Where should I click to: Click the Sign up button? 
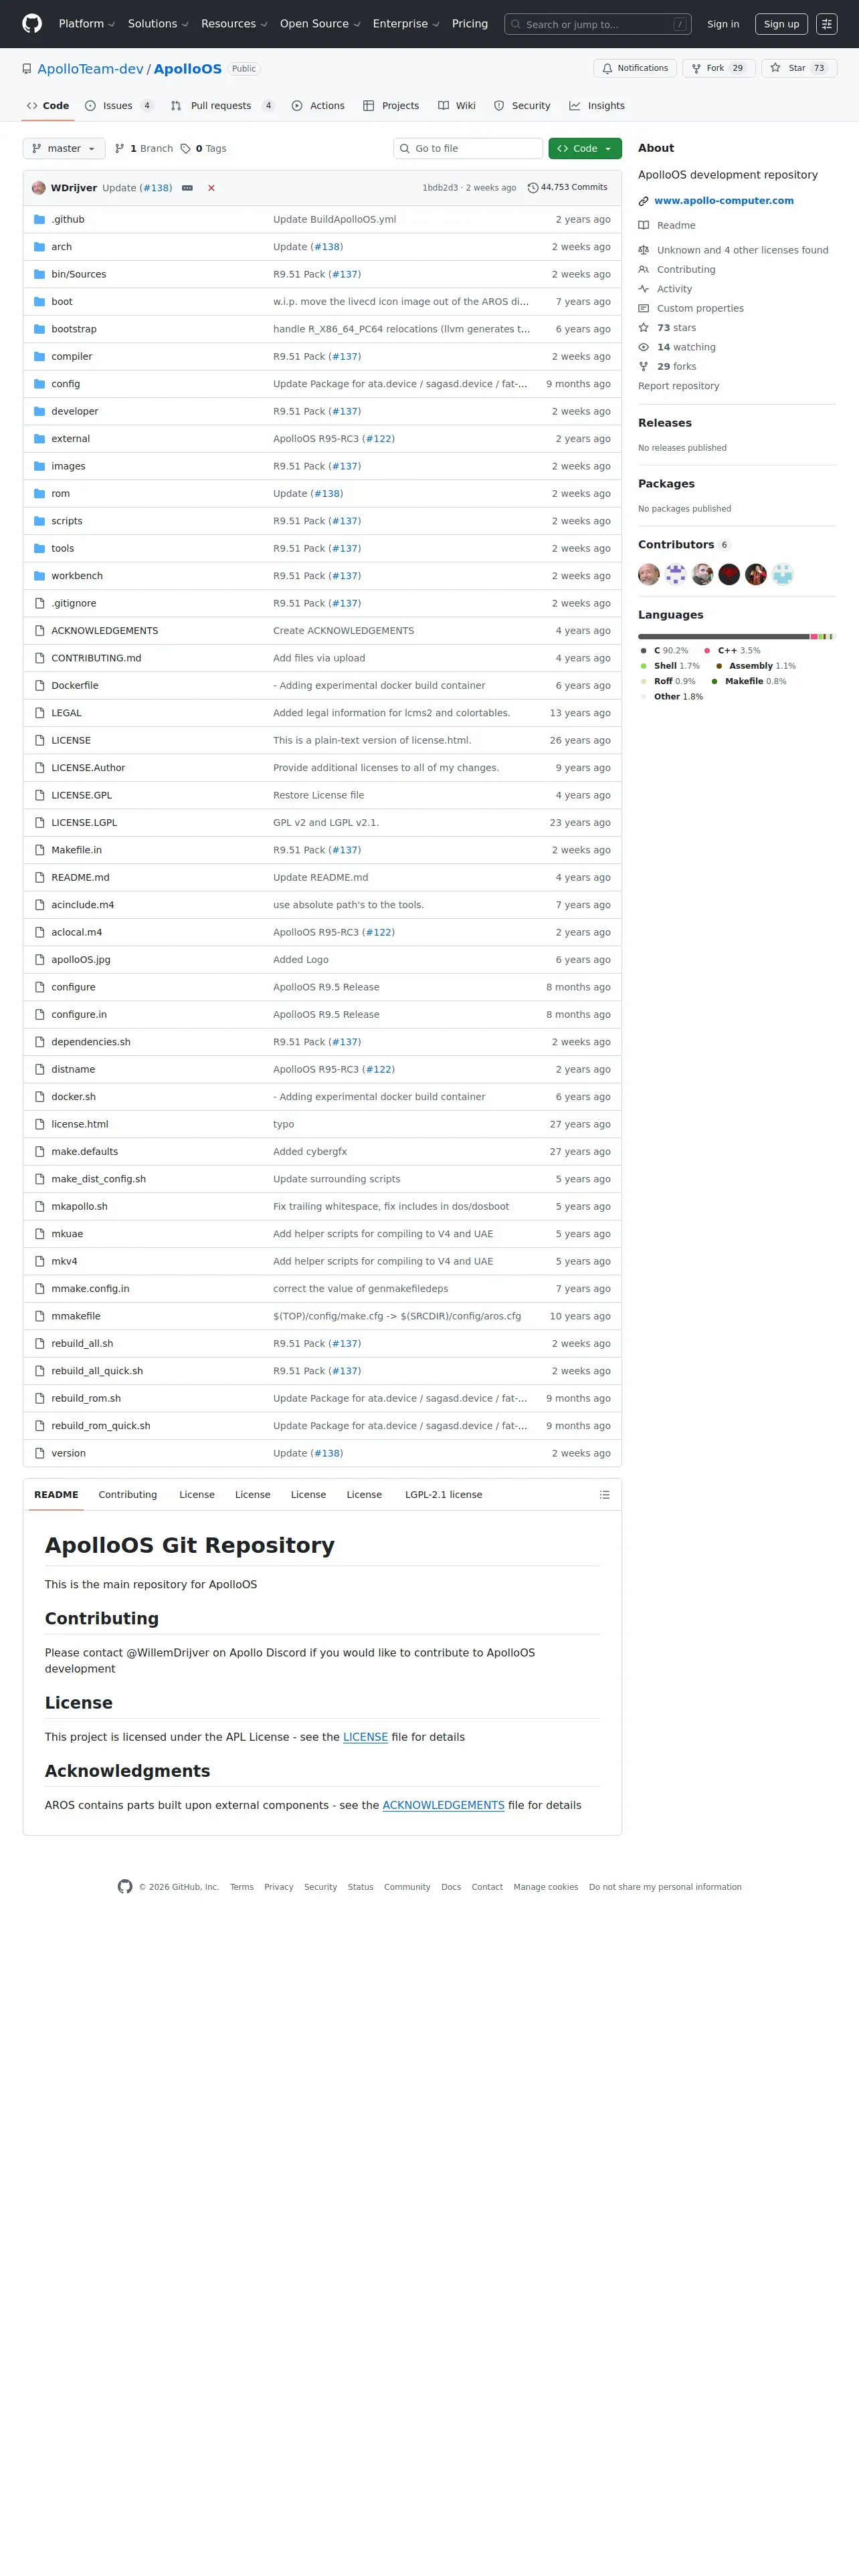click(x=781, y=24)
